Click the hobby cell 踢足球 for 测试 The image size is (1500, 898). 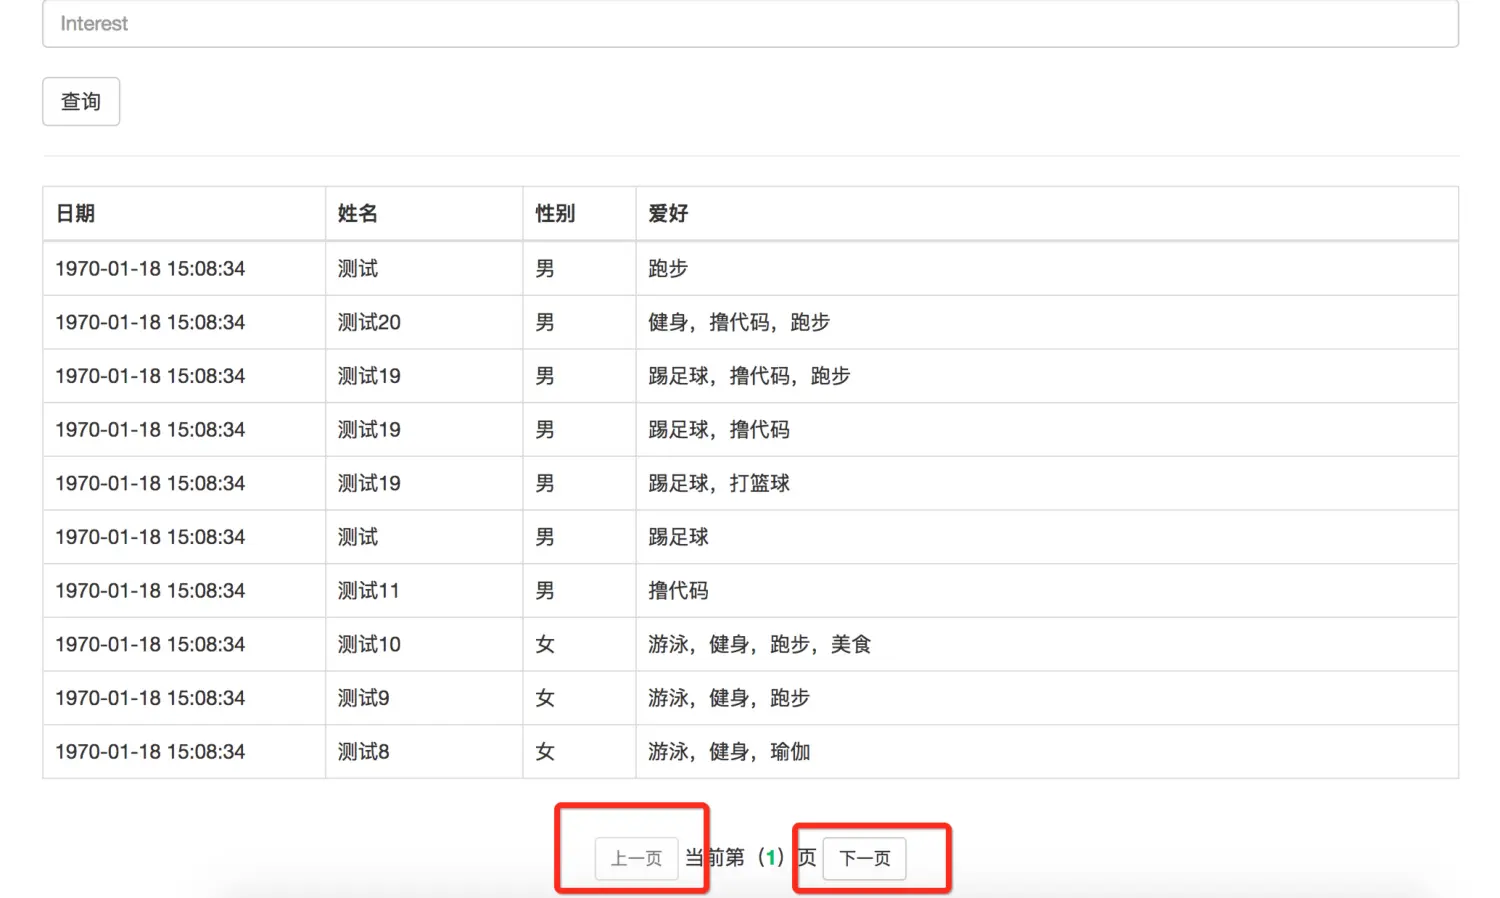[677, 537]
